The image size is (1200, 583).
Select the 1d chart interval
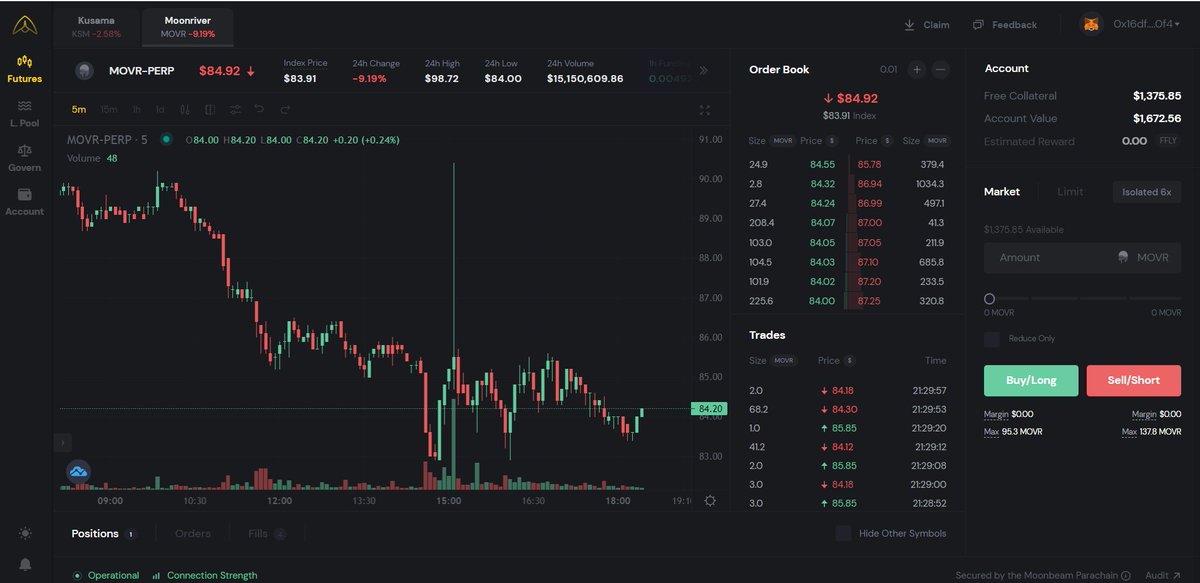pos(160,109)
